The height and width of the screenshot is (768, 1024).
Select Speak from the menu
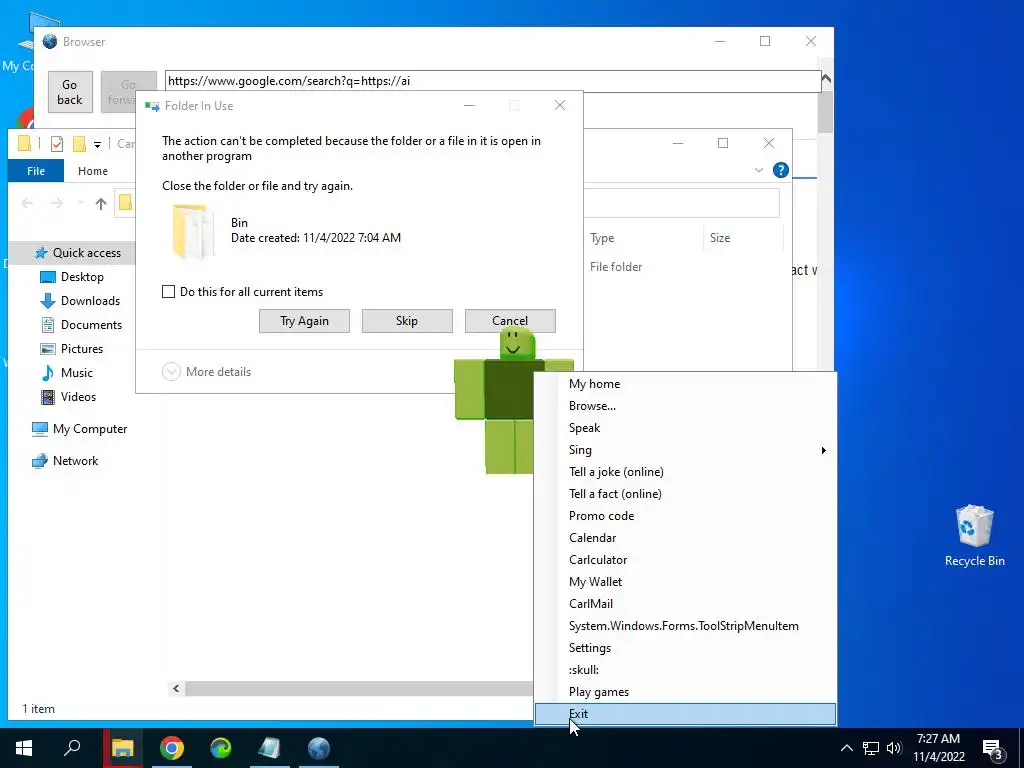tap(685, 428)
